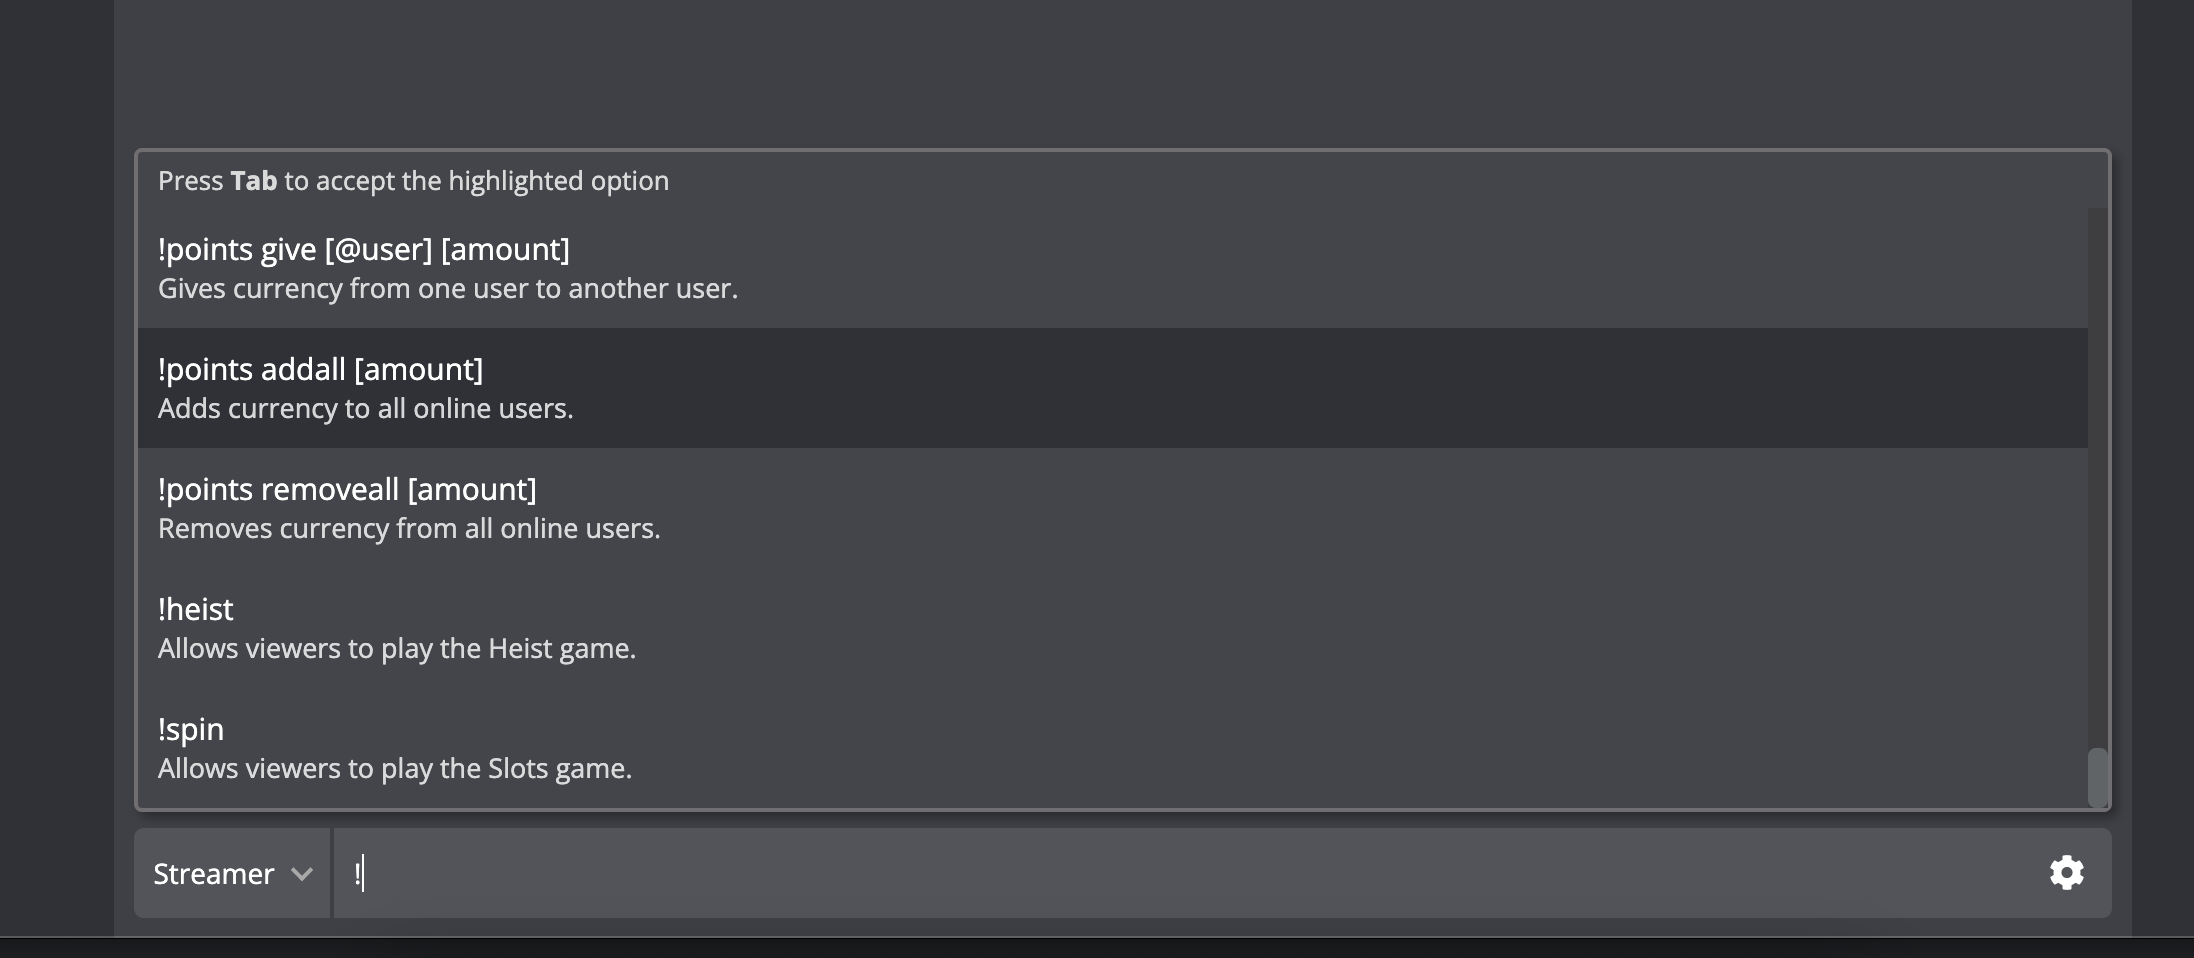
Task: Open the Streamer account dropdown
Action: pos(230,872)
